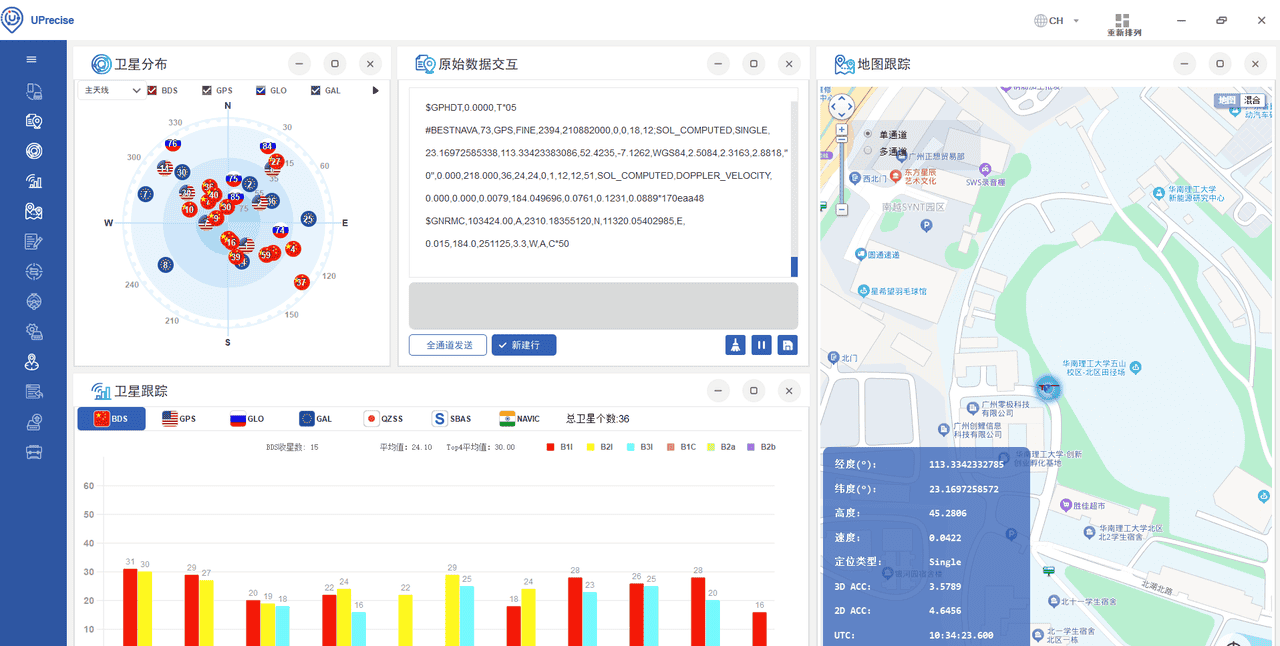
Task: Open the 卫星分布 satellite distribution sidebar icon
Action: coord(33,152)
